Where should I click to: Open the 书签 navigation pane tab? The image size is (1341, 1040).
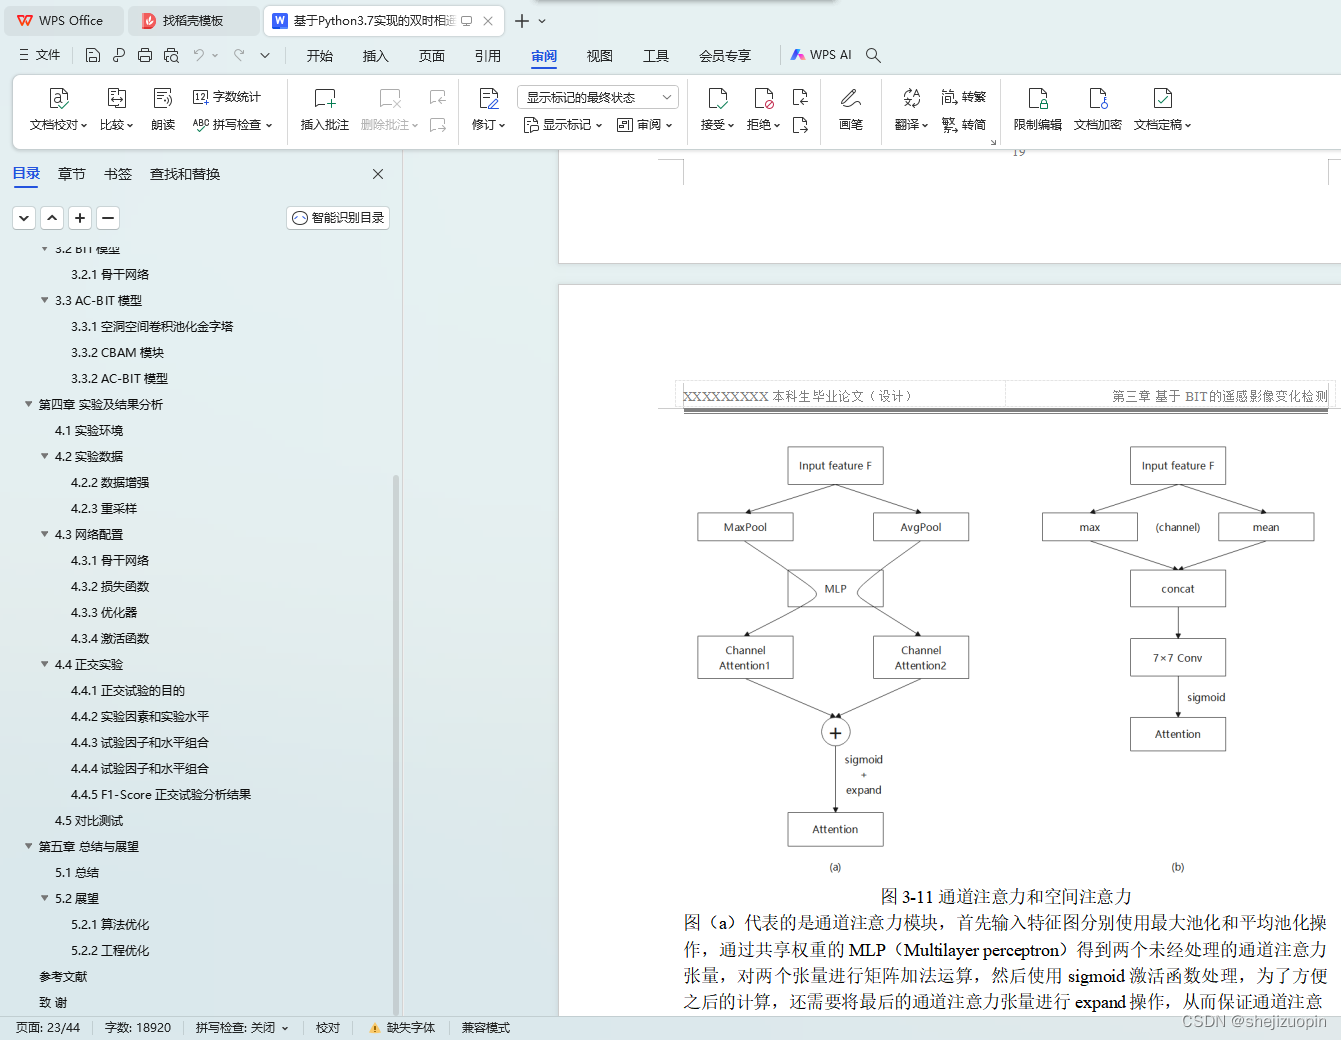(x=118, y=173)
